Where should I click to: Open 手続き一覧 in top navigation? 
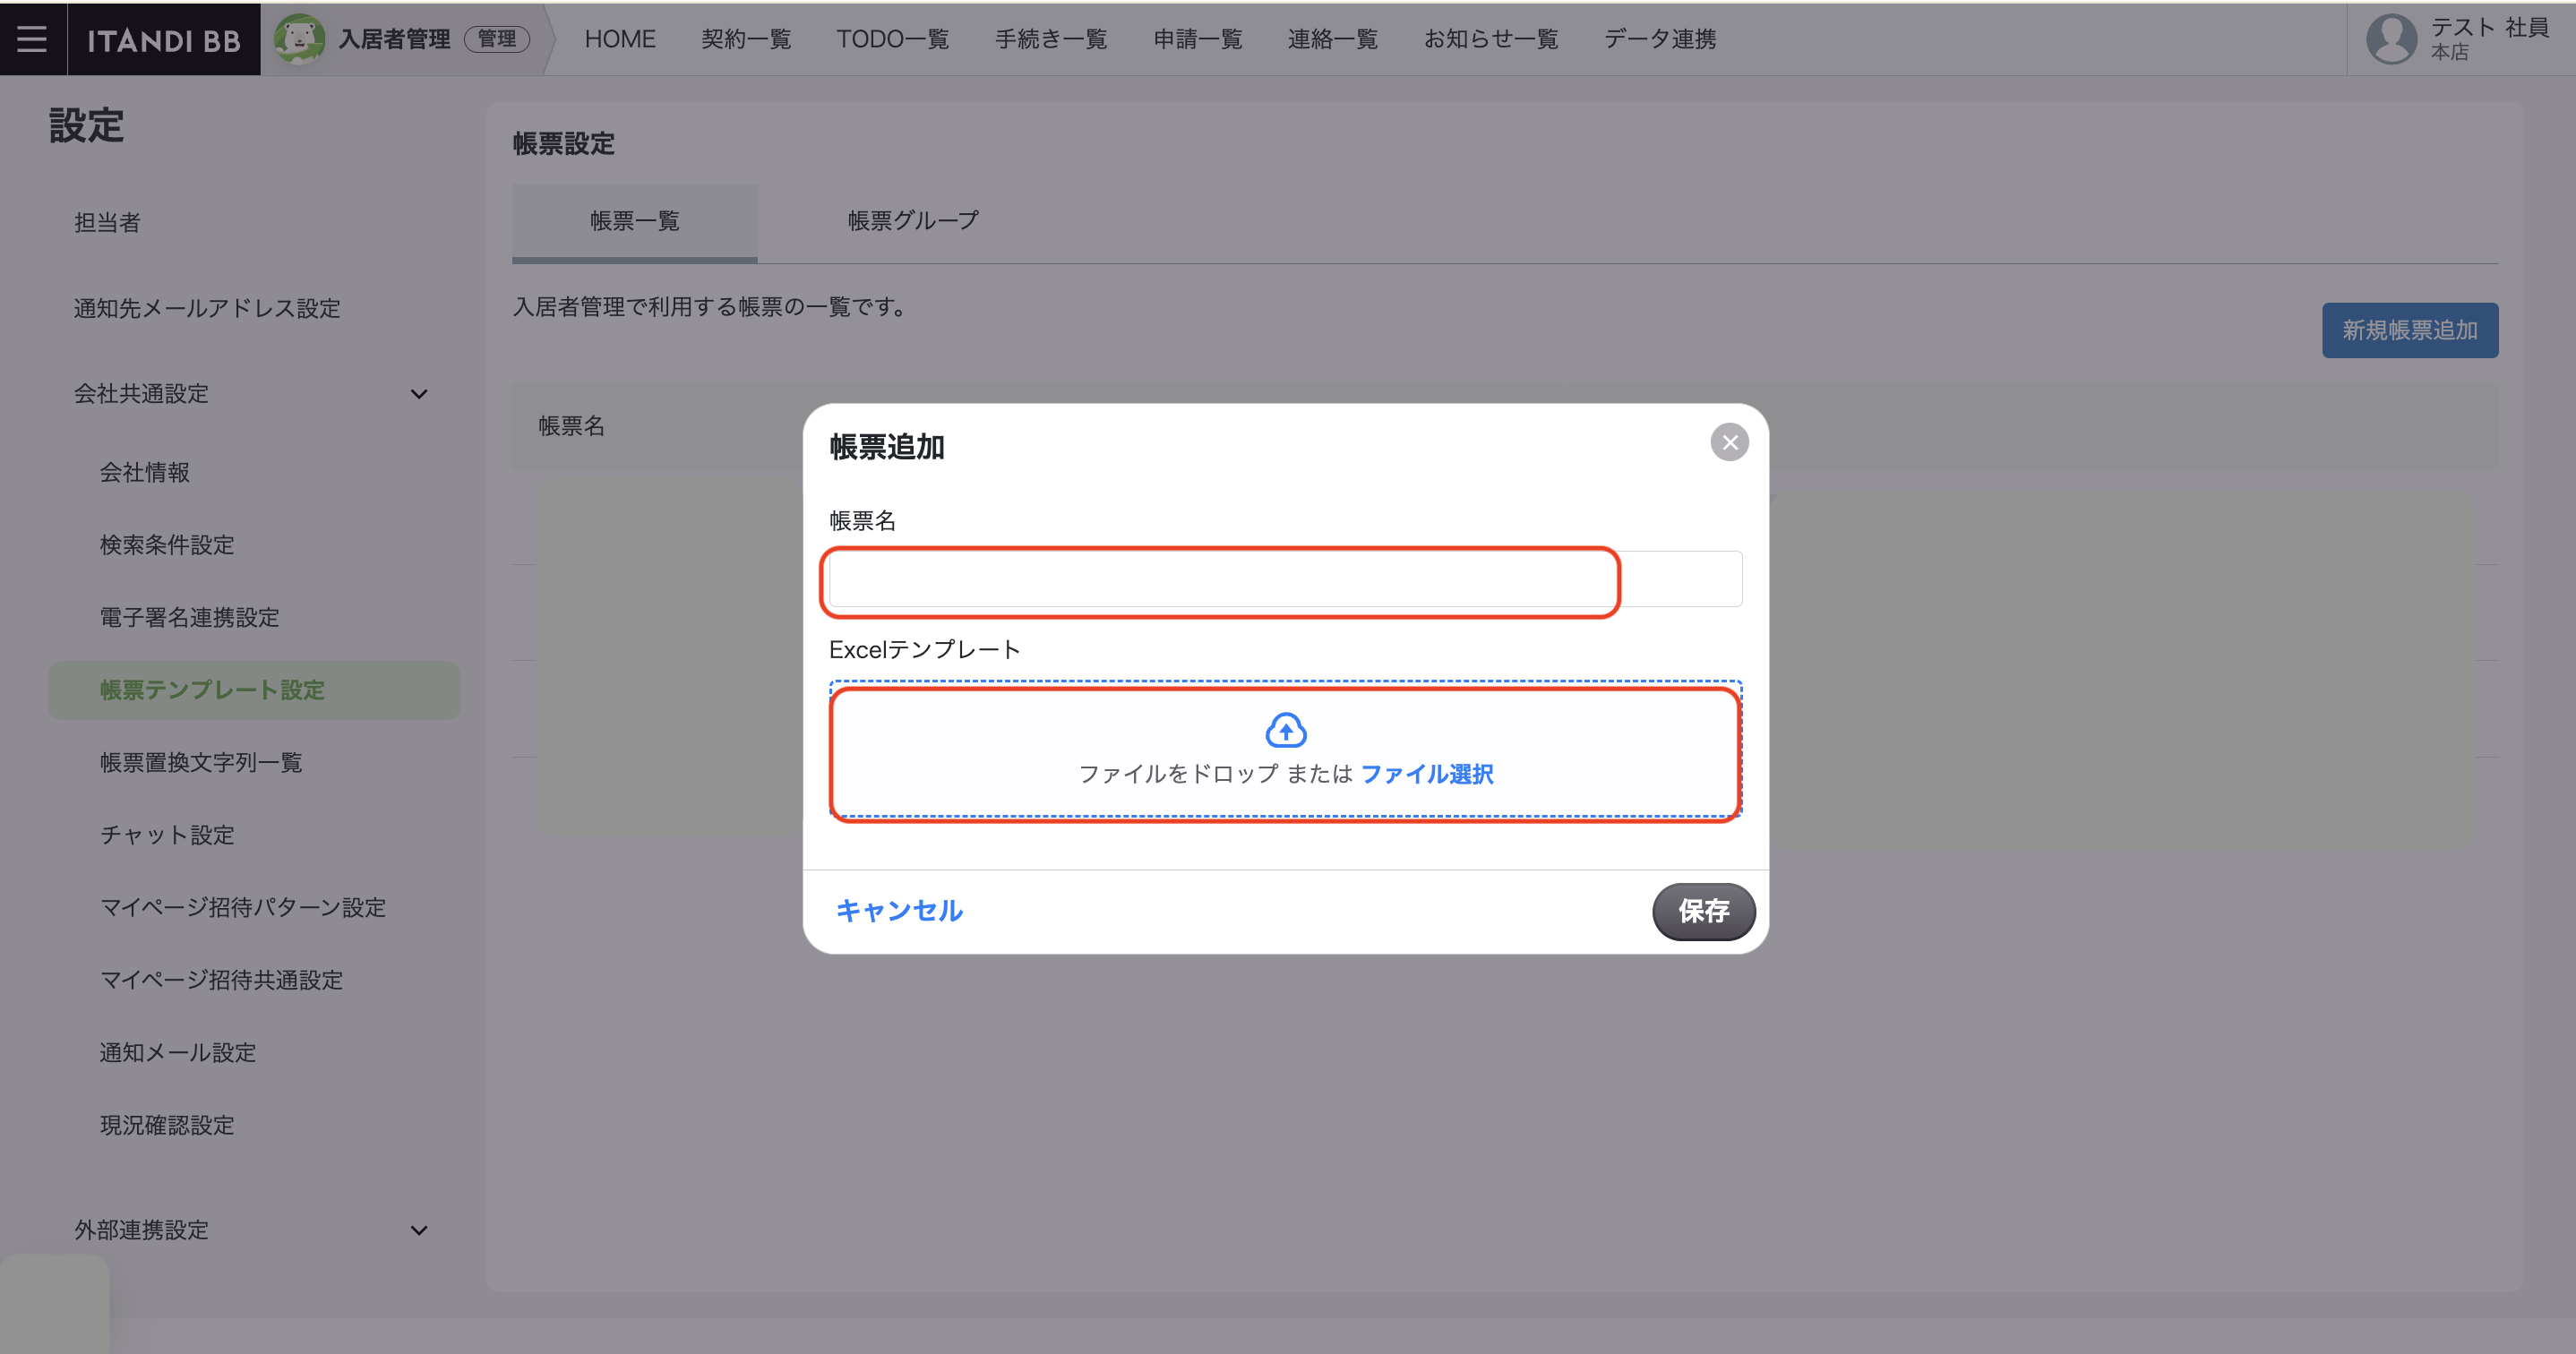pos(1051,39)
